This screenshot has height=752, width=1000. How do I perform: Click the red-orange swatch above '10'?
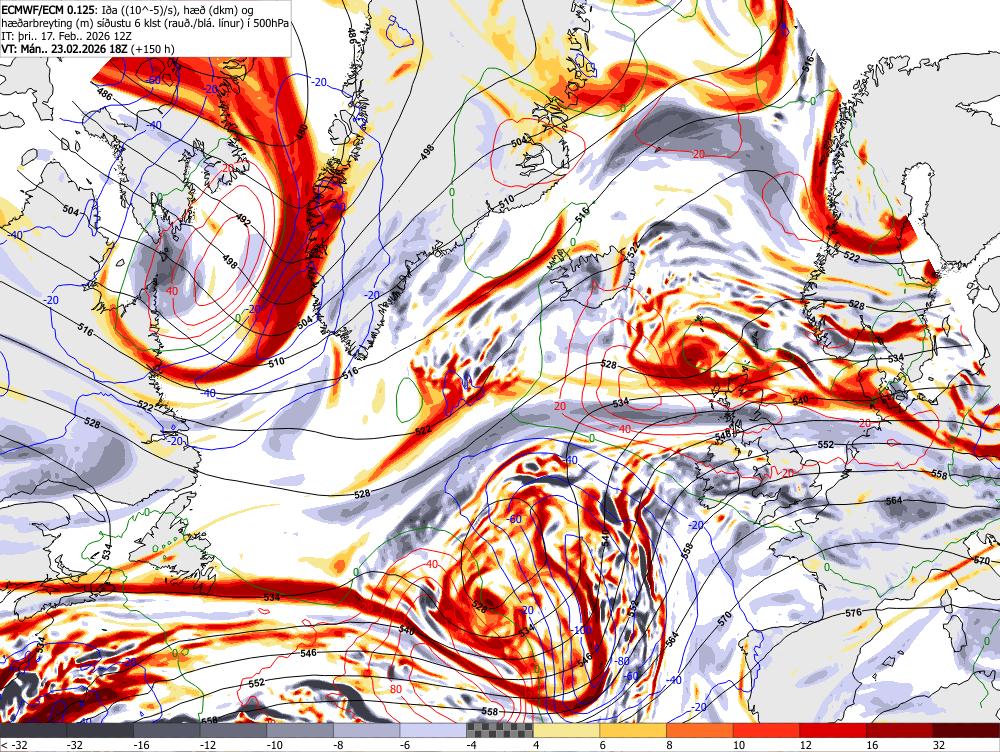(767, 730)
